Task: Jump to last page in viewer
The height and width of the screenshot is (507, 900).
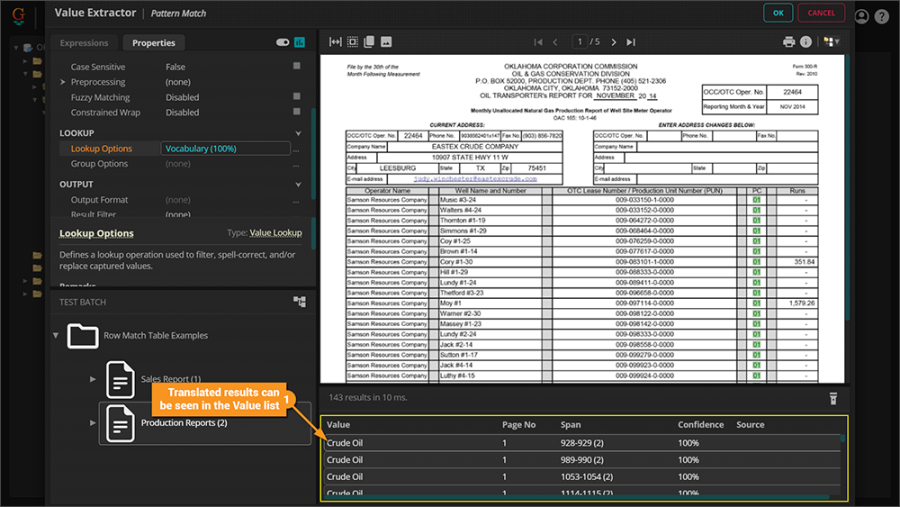Action: [630, 42]
